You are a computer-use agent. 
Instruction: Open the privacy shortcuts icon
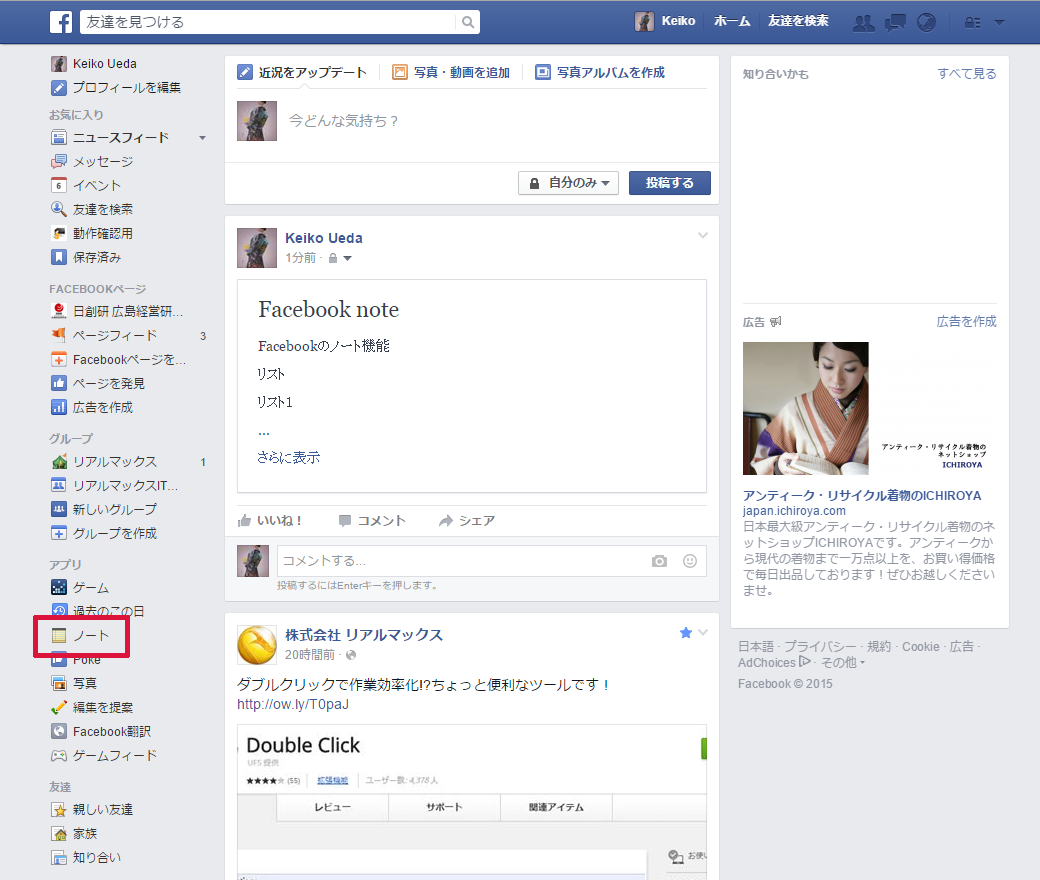[972, 23]
